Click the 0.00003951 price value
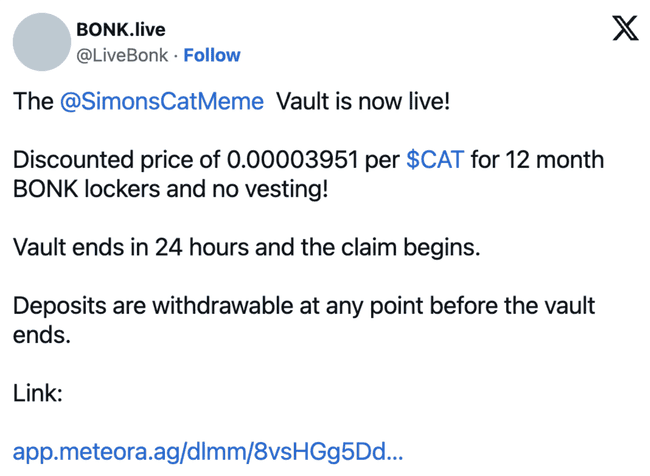Viewport: 650px width, 476px height. coord(301,161)
